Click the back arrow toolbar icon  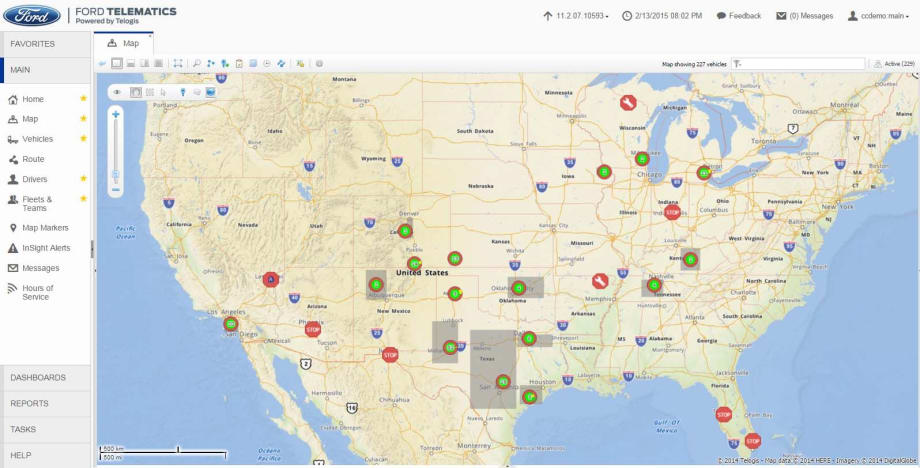(x=103, y=63)
